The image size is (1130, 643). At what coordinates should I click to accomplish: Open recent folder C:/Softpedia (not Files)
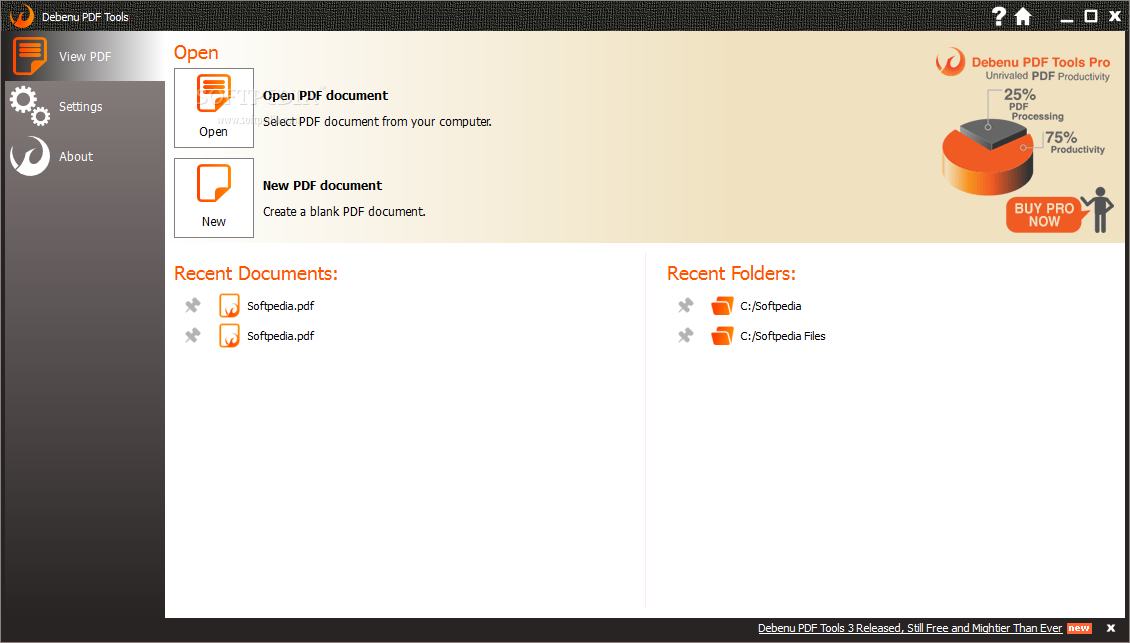[770, 306]
